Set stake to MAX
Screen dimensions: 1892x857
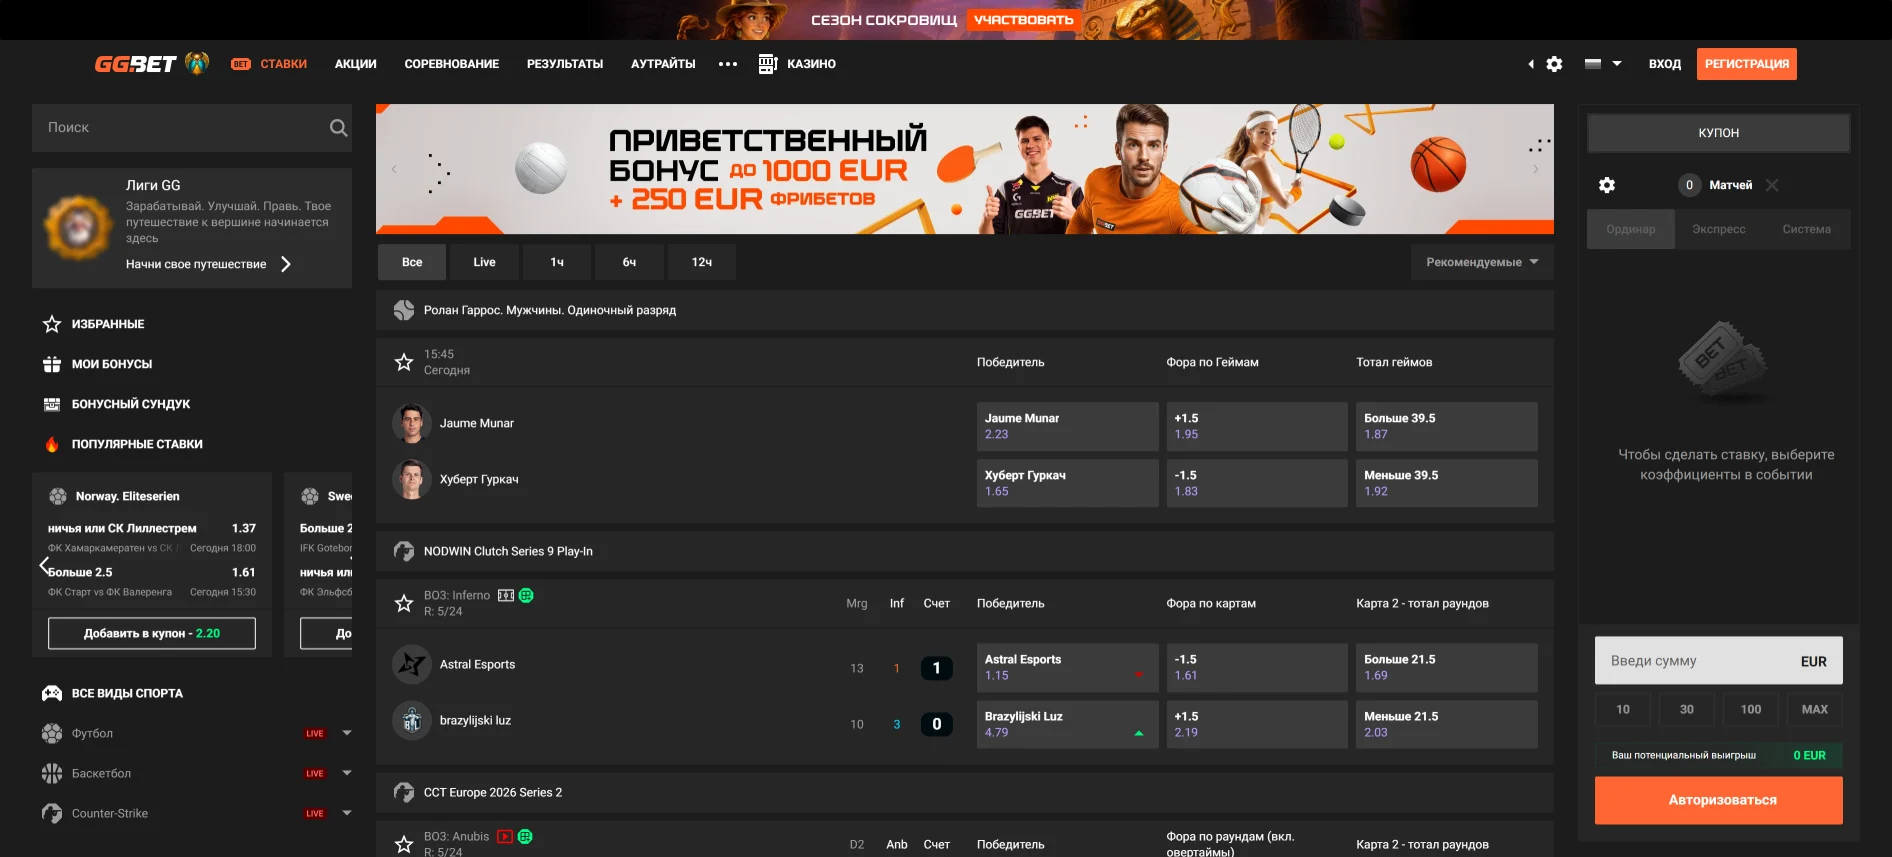(1815, 709)
